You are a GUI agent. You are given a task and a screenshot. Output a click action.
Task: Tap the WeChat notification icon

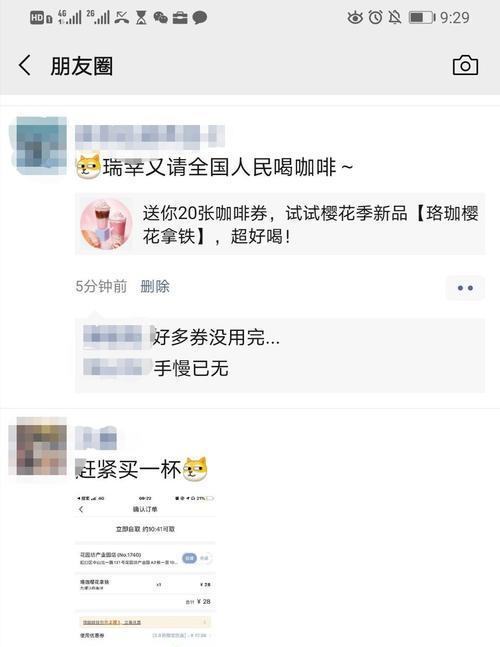[x=160, y=17]
